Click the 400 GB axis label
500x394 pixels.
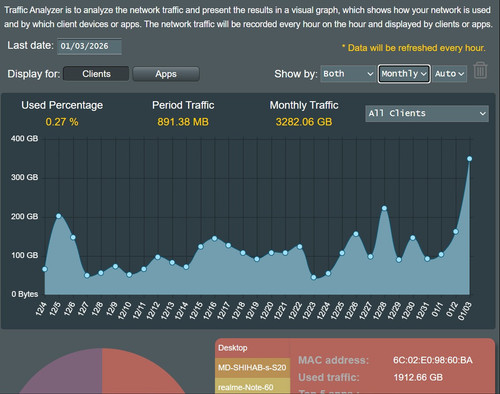pos(25,139)
